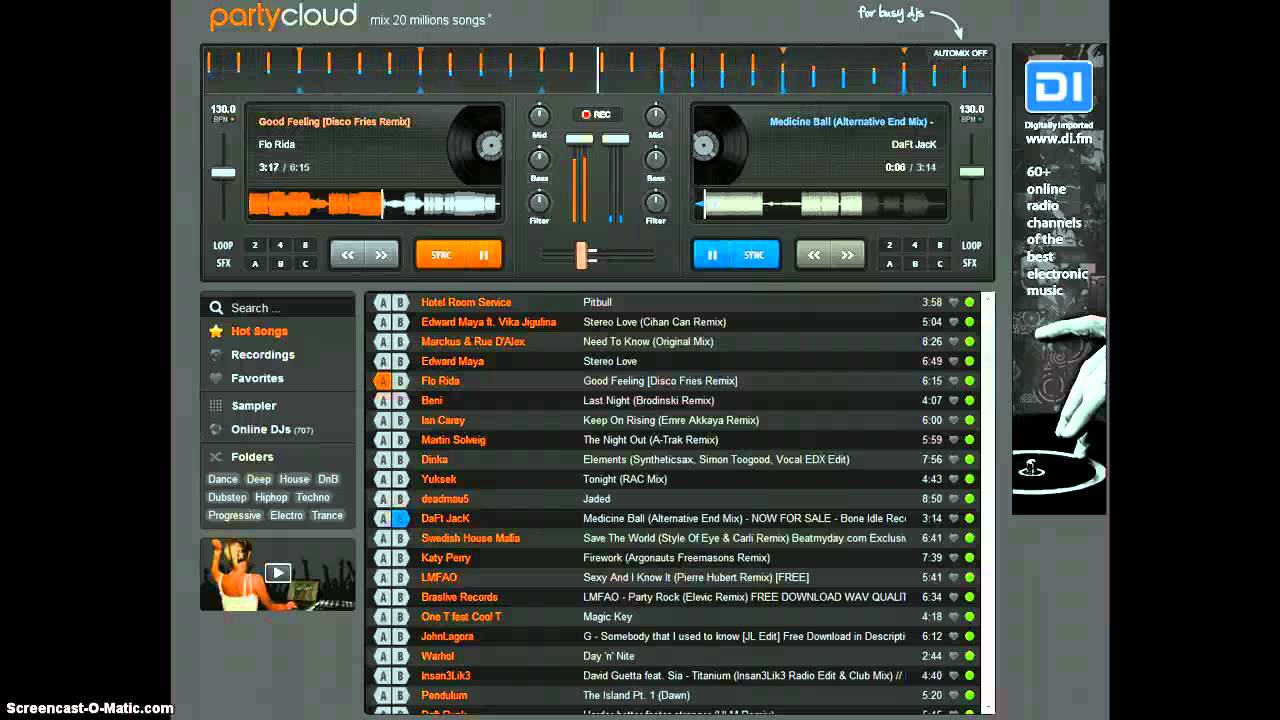Screen dimensions: 1280x720
Task: Open the Sampler
Action: pyautogui.click(x=253, y=406)
